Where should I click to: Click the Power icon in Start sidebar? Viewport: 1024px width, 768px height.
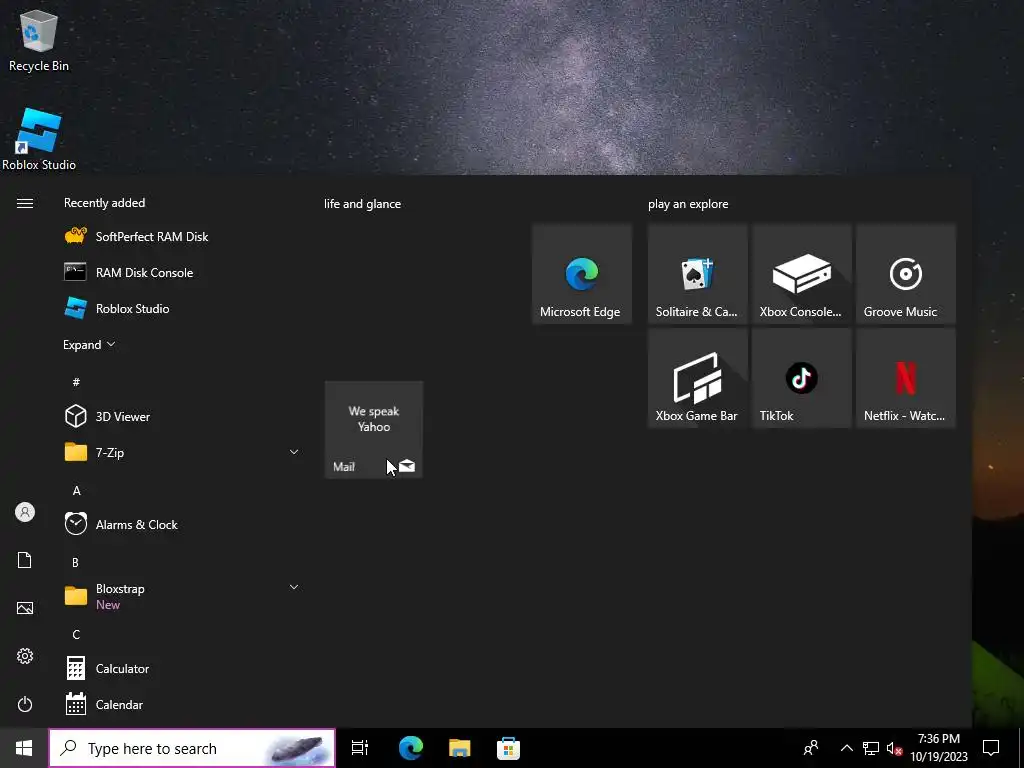pyautogui.click(x=25, y=704)
